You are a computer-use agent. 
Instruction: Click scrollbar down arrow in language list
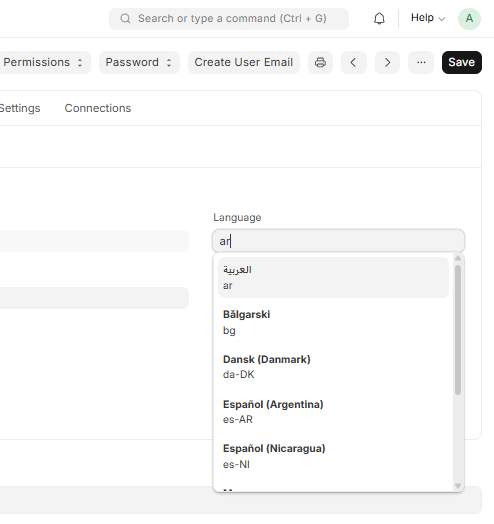coord(458,486)
